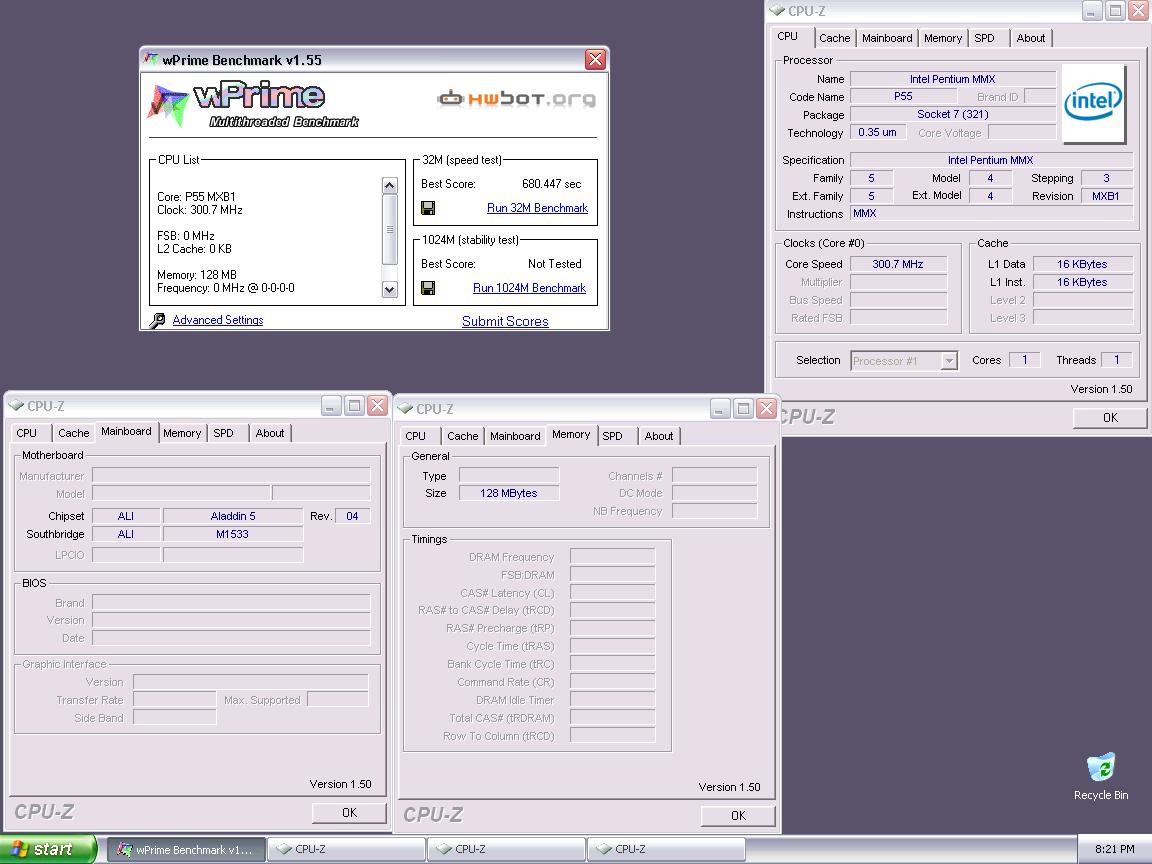Click the Revision MXB1 field
The width and height of the screenshot is (1152, 864).
(1105, 196)
